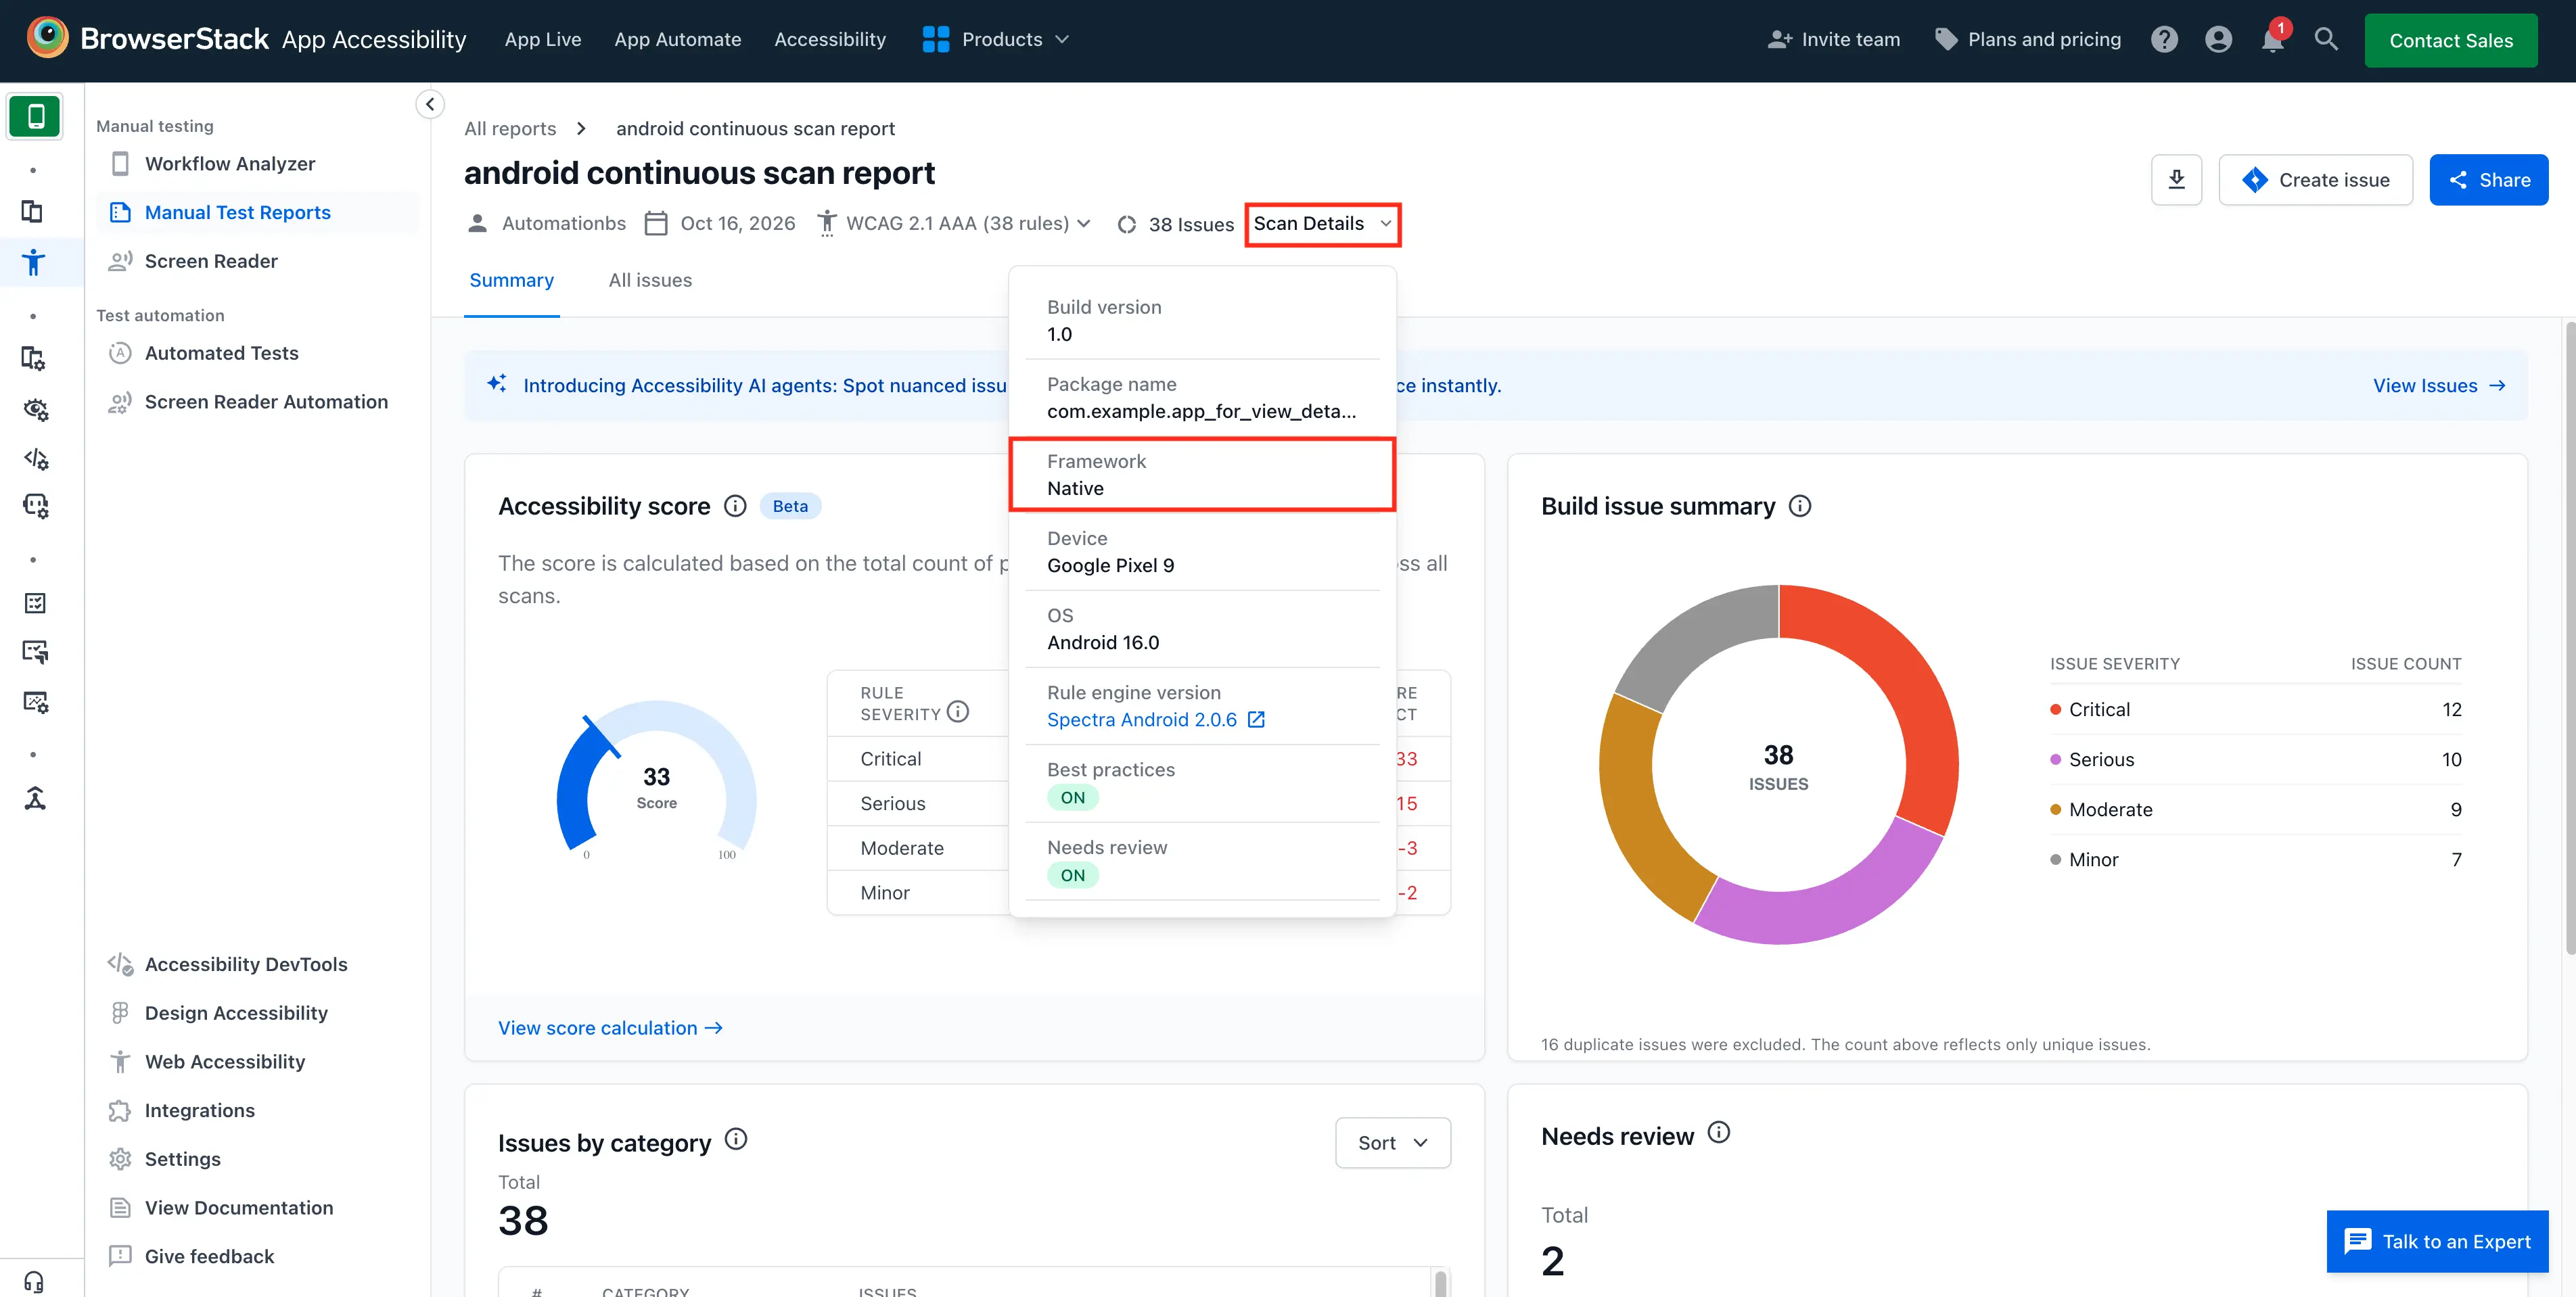This screenshot has width=2576, height=1297.
Task: Click the headset support icon at rail bottom
Action: click(34, 1282)
